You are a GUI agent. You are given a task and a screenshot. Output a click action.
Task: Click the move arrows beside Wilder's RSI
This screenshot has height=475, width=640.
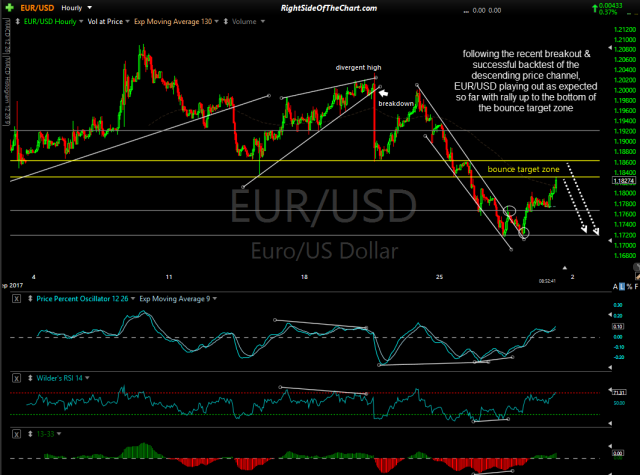pyautogui.click(x=30, y=378)
